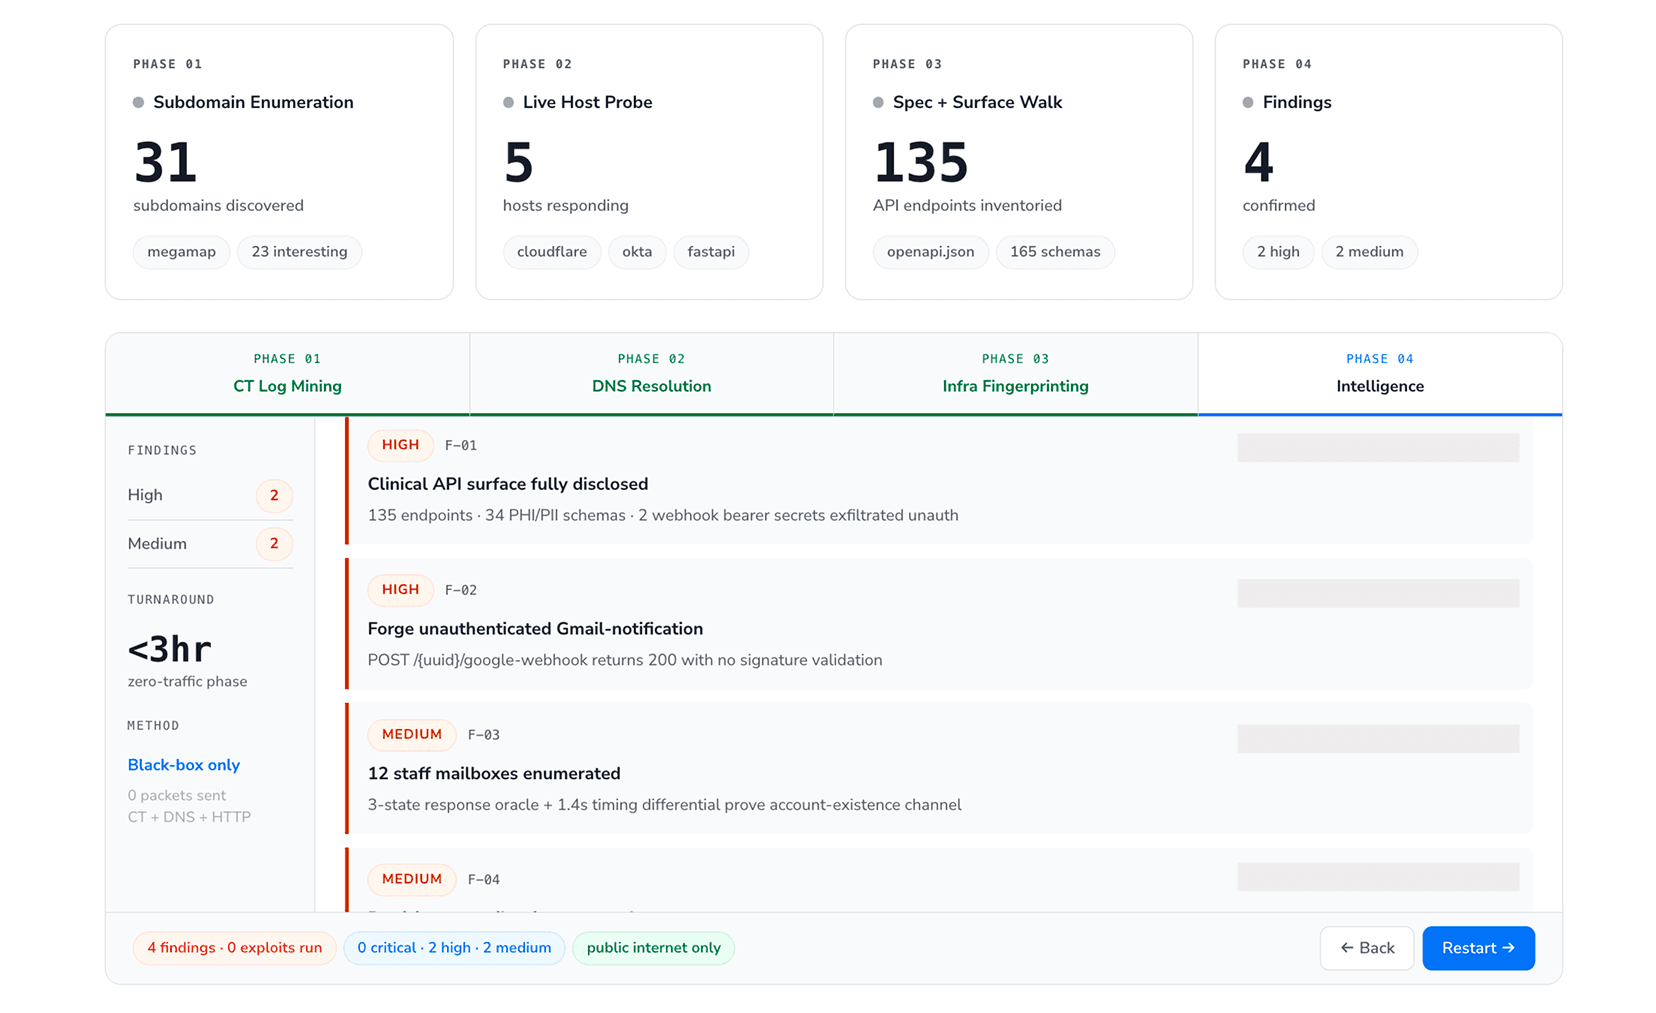Click the 4 findings · 0 exploits run pill

(x=234, y=948)
